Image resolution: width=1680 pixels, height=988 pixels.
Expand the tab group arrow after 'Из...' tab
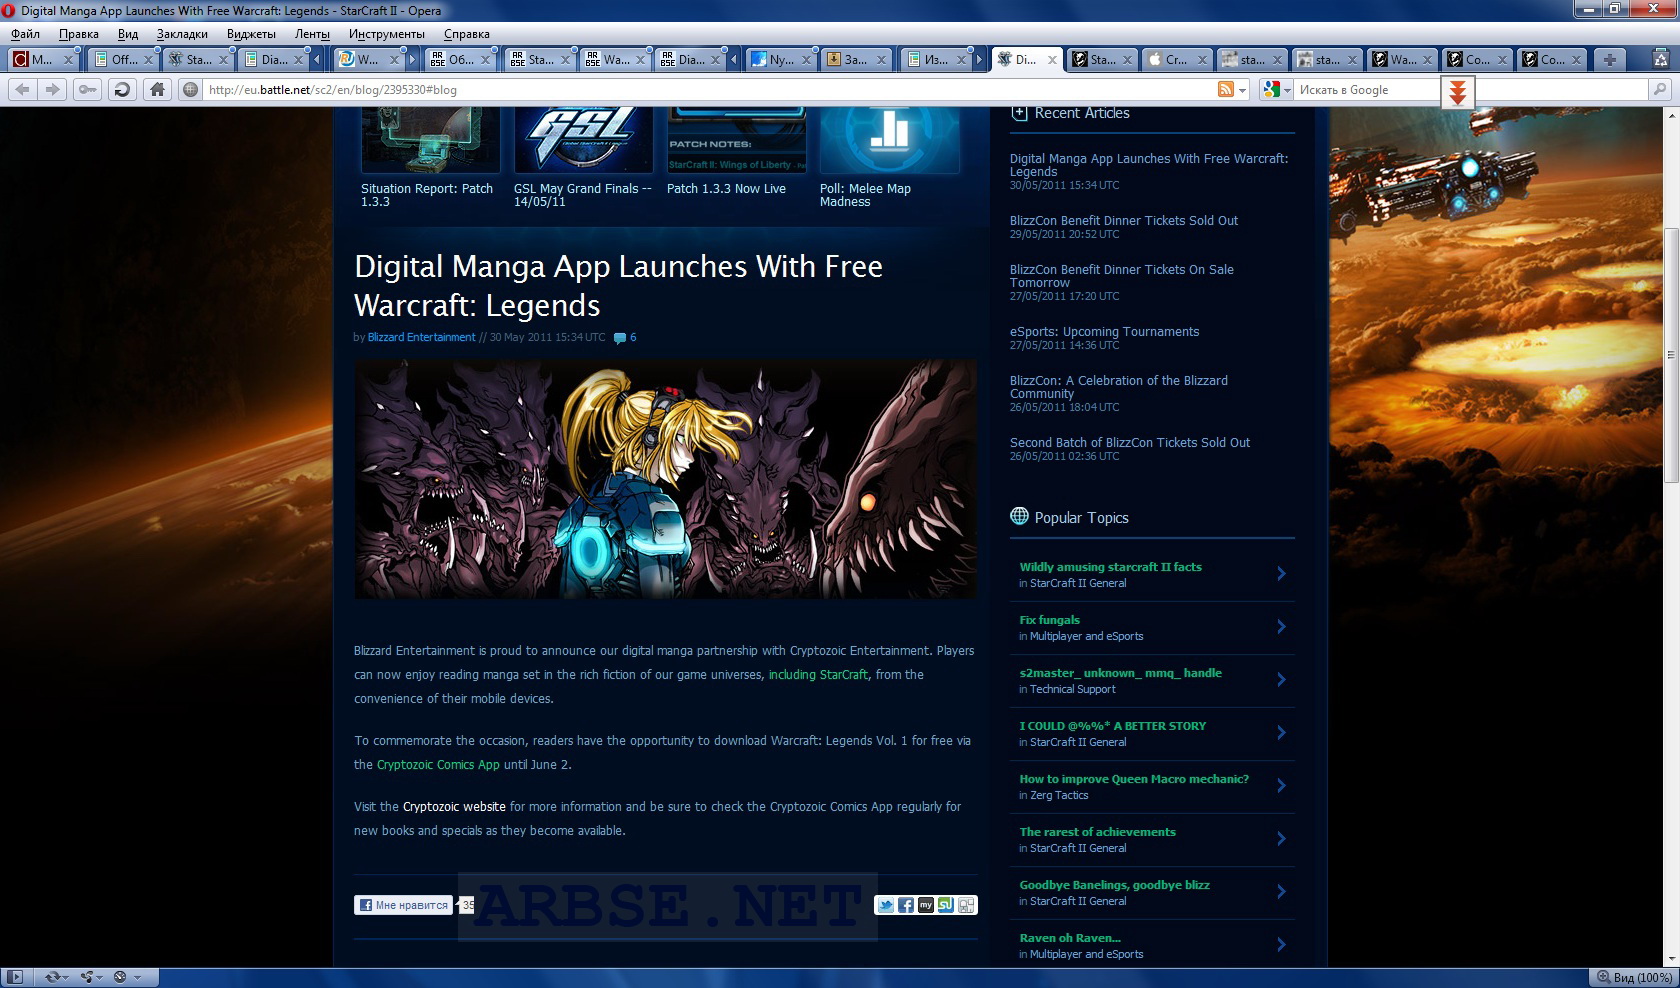point(977,60)
